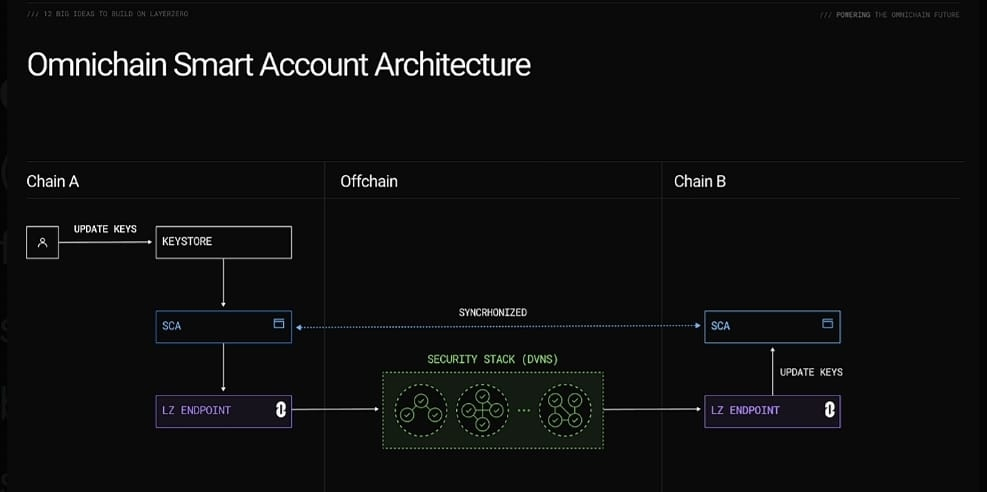Click the KEYSTORE box
This screenshot has width=987, height=492.
pyautogui.click(x=223, y=242)
